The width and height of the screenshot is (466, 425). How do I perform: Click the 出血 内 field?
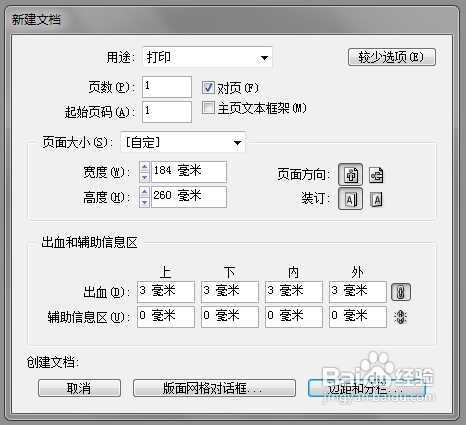click(x=294, y=292)
